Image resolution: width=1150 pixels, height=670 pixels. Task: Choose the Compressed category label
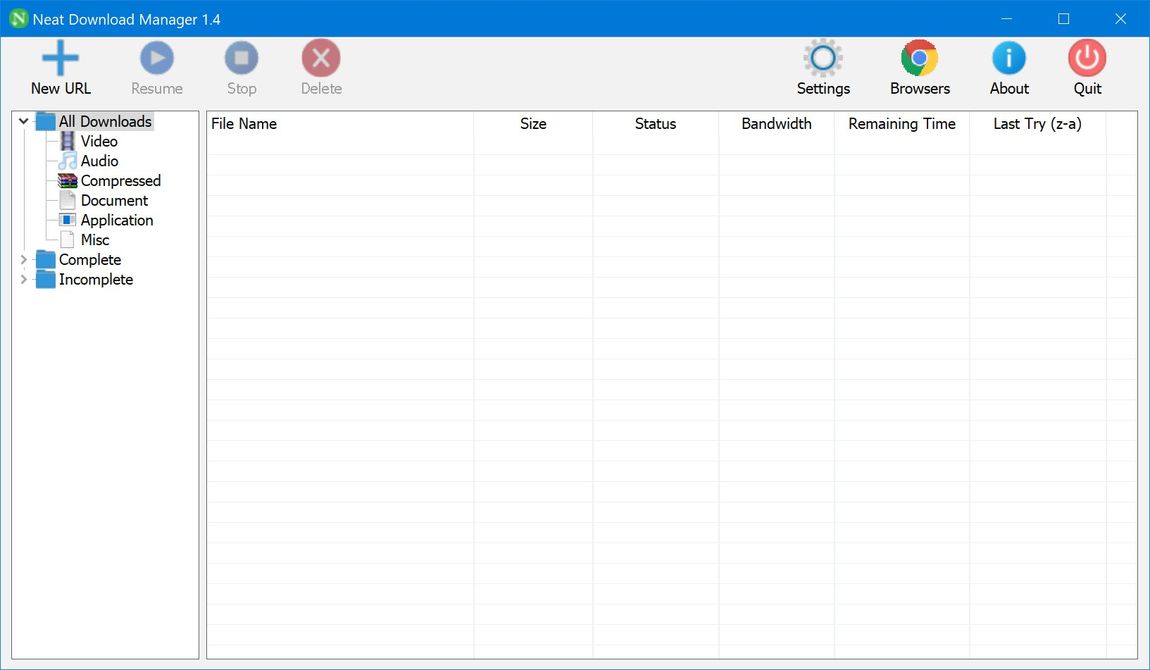point(120,180)
